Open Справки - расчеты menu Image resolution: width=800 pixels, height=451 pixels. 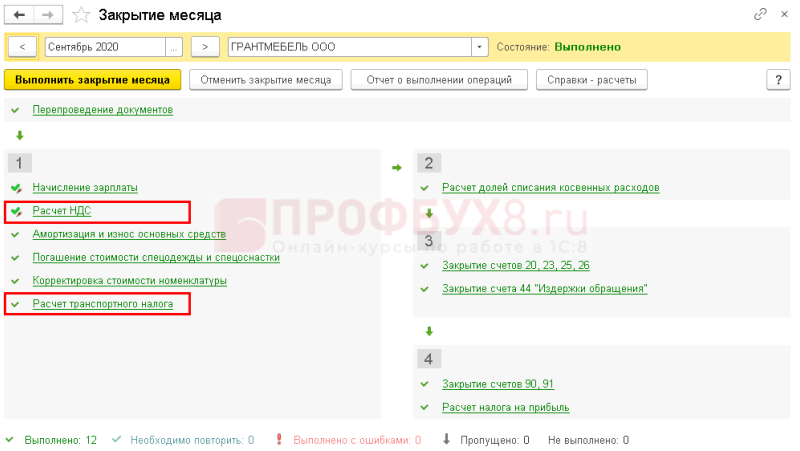point(592,80)
